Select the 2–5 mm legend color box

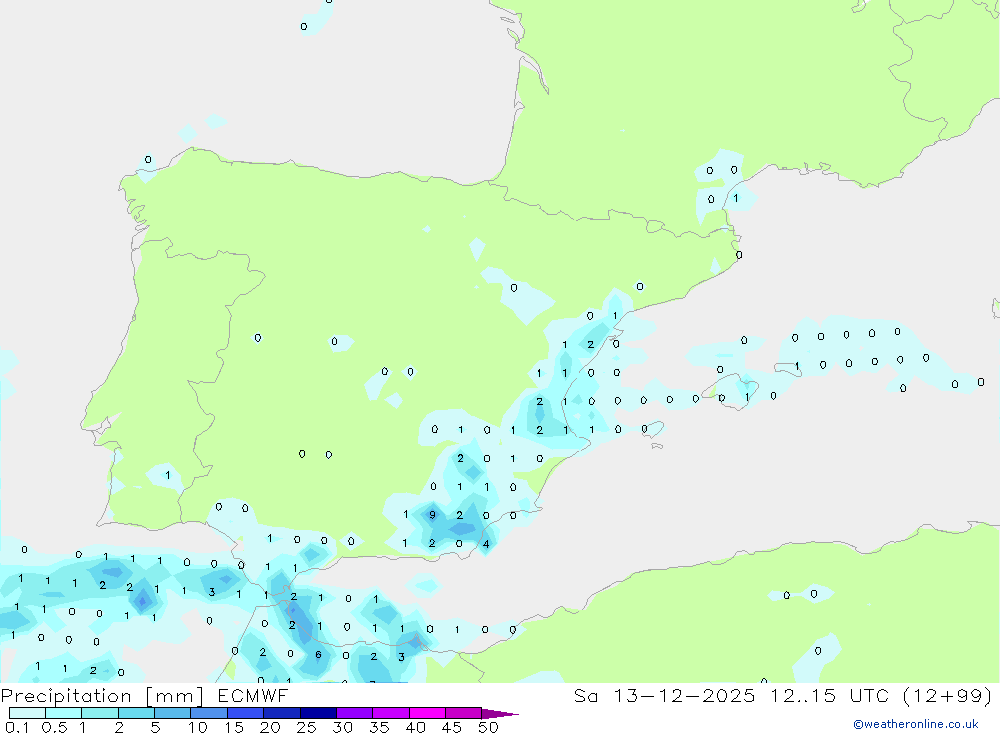coord(136,713)
